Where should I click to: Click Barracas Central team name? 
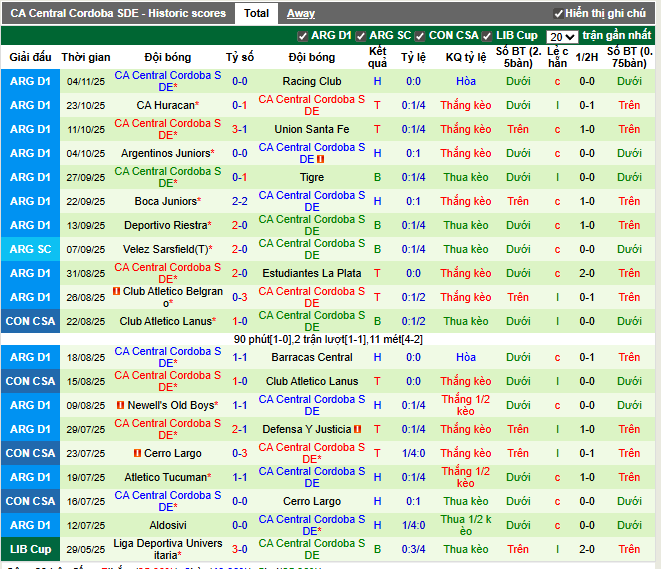point(312,357)
